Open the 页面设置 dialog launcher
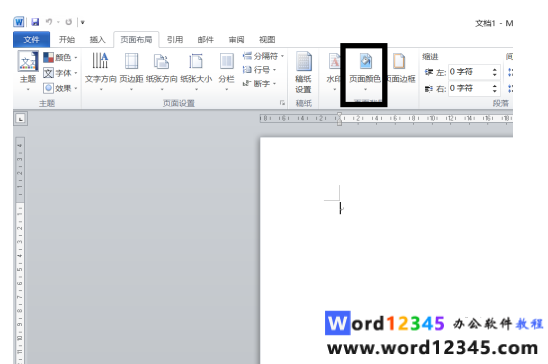 [282, 103]
